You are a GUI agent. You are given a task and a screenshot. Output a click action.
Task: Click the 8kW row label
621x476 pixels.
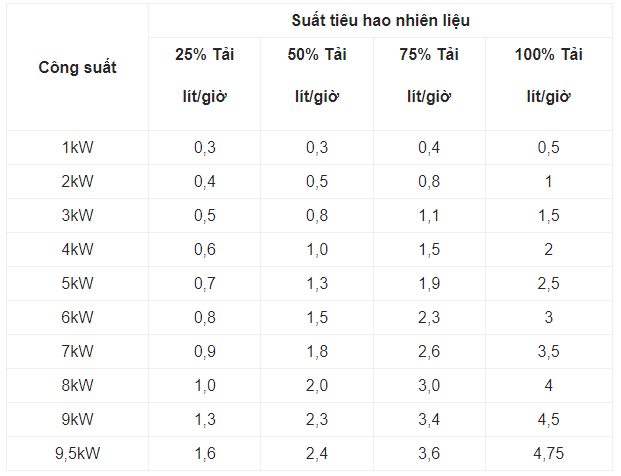(77, 385)
